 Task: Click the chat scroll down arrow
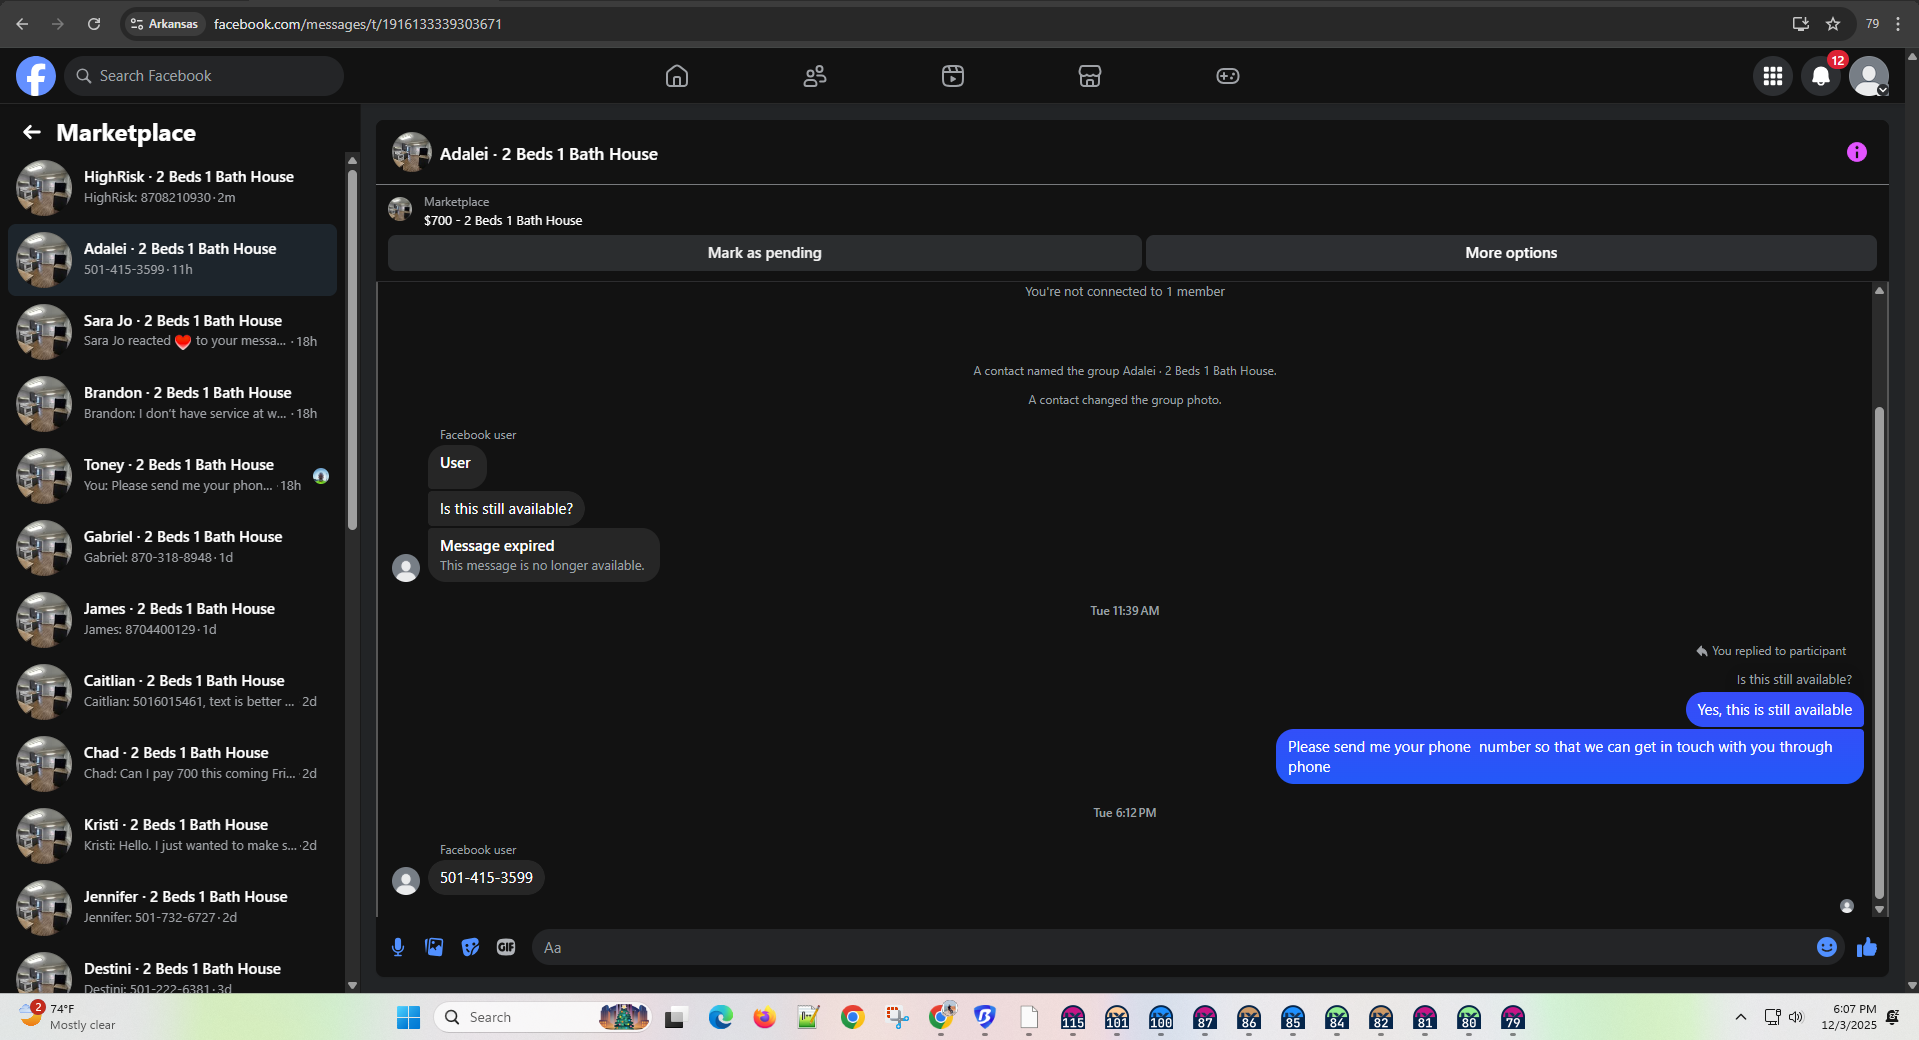[x=1879, y=909]
